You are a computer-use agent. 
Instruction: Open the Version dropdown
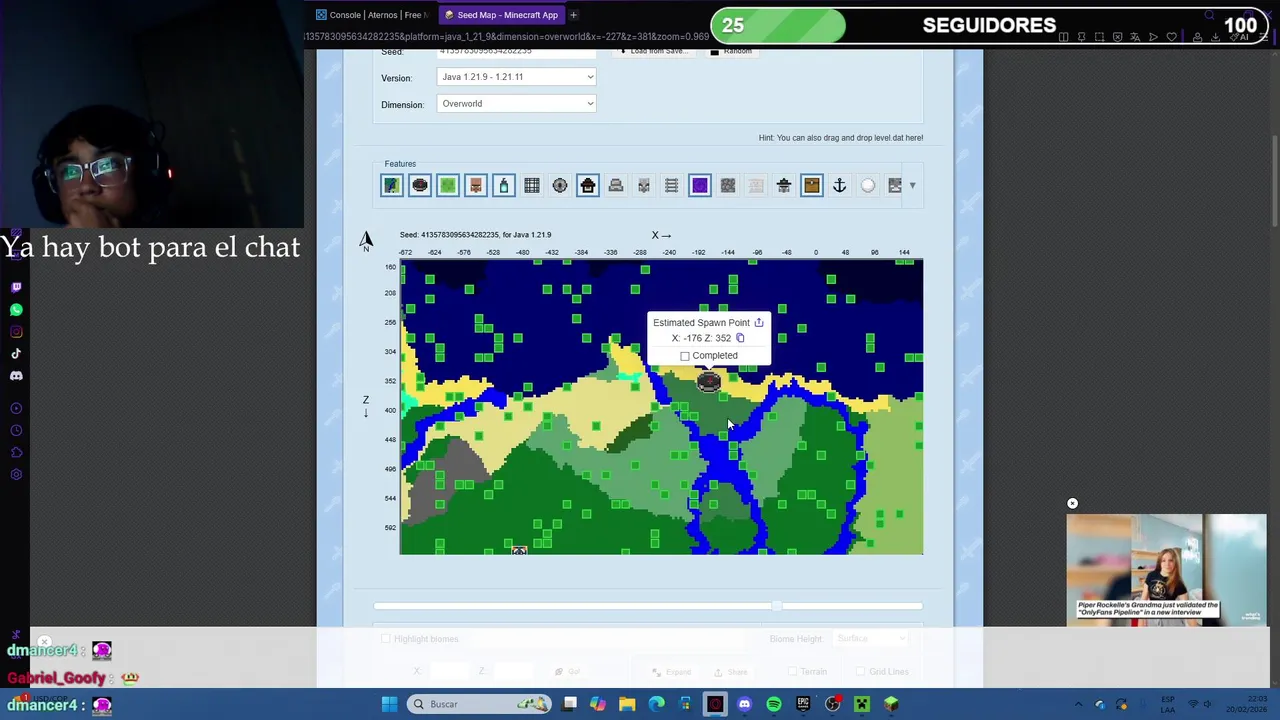click(x=516, y=77)
